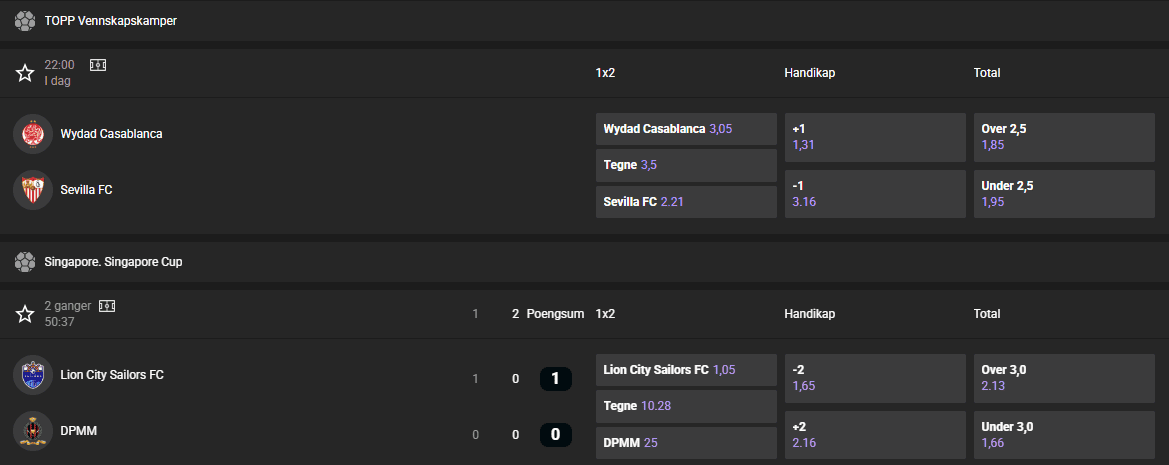This screenshot has height=465, width=1169.
Task: Open Sevilla FC team name in match row
Action: pyautogui.click(x=86, y=190)
